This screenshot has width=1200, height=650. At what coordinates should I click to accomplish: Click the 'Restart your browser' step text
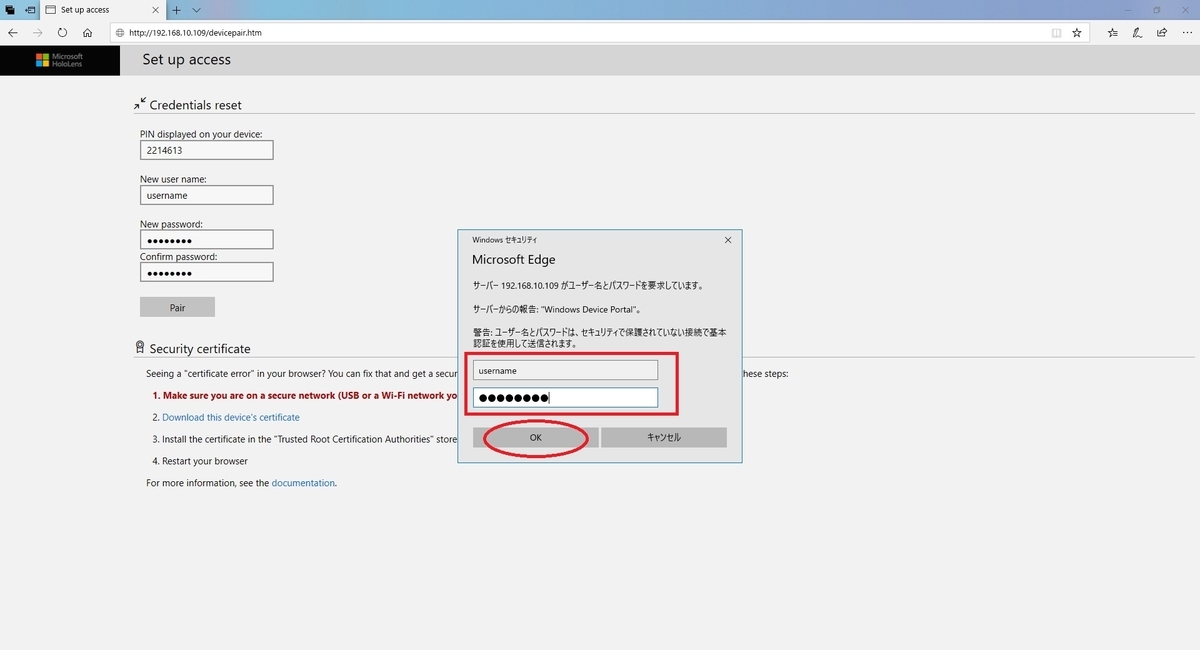pyautogui.click(x=205, y=461)
